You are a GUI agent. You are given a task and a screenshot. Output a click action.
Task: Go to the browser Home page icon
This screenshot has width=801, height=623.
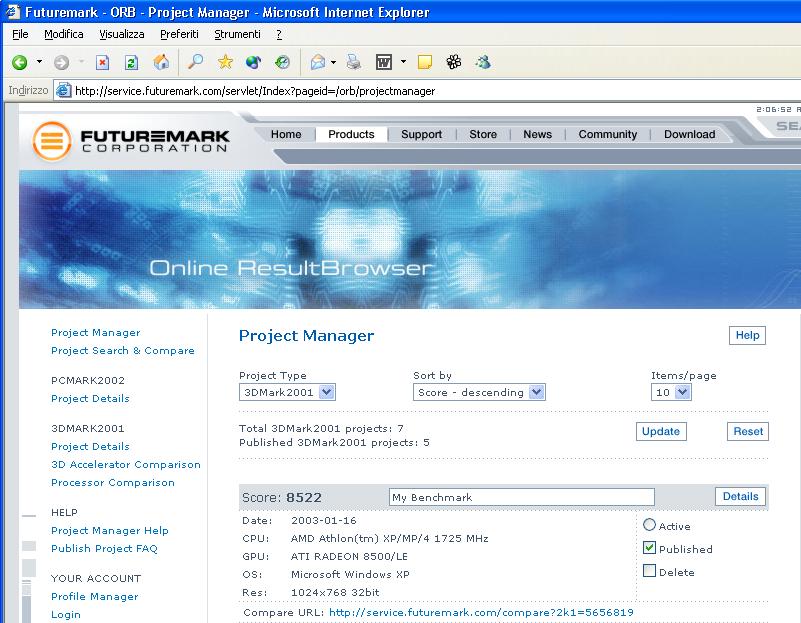pos(161,62)
